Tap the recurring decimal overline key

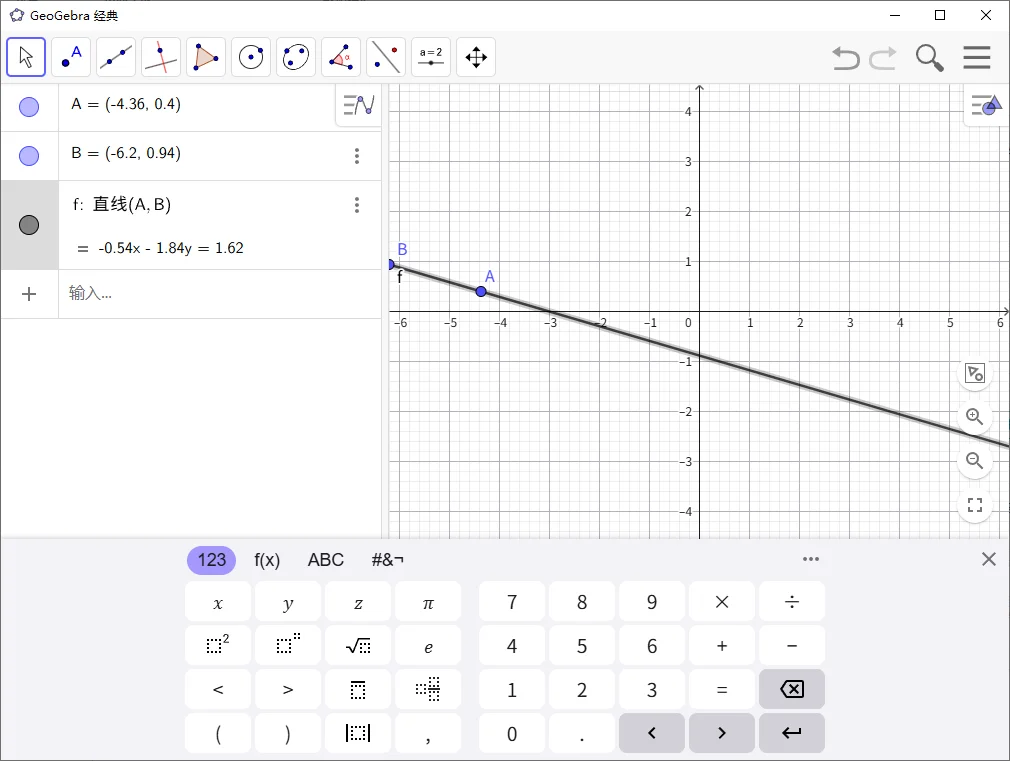coord(358,689)
